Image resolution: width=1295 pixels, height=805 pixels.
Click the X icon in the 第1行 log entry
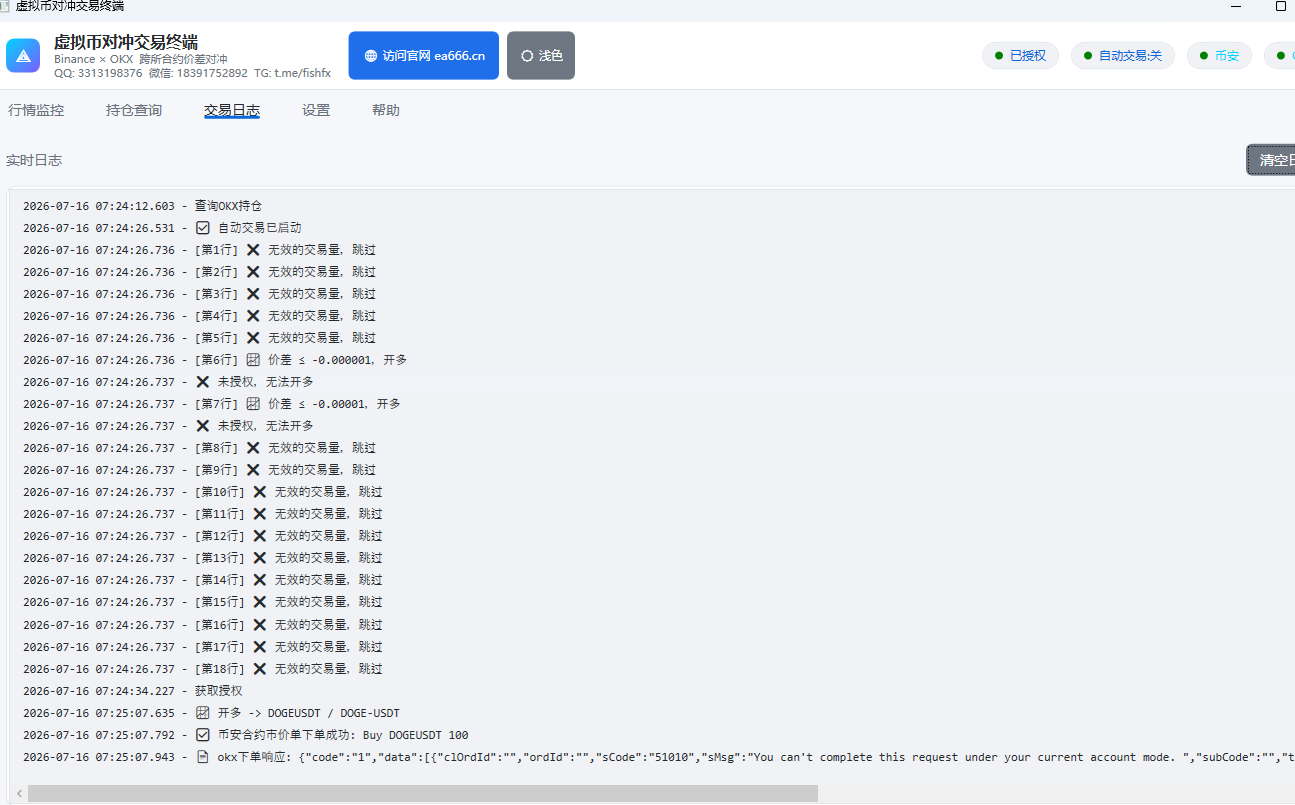point(253,250)
